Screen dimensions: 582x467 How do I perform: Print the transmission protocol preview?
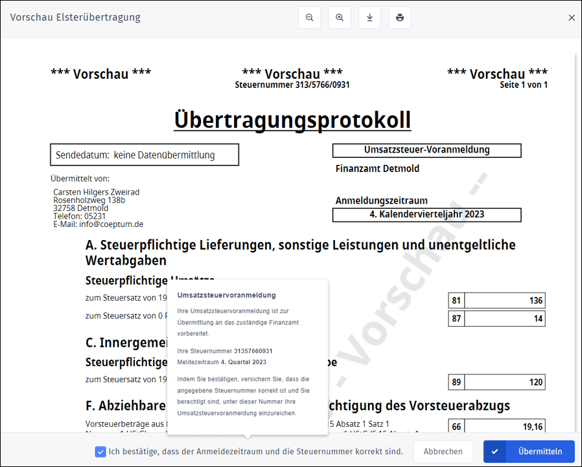click(400, 17)
